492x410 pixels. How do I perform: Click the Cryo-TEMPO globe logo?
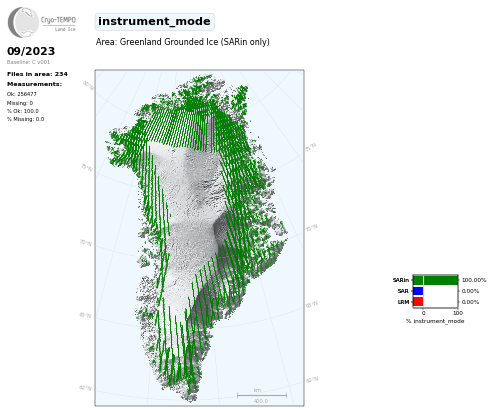coord(23,22)
